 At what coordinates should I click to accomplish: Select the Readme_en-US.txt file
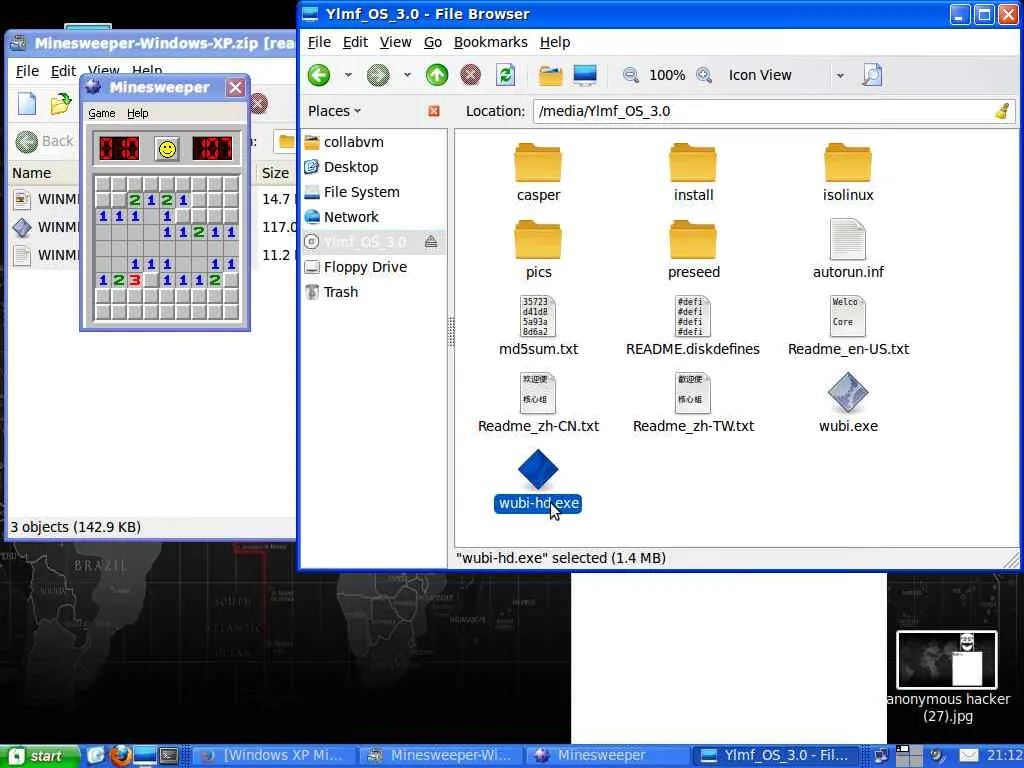848,326
